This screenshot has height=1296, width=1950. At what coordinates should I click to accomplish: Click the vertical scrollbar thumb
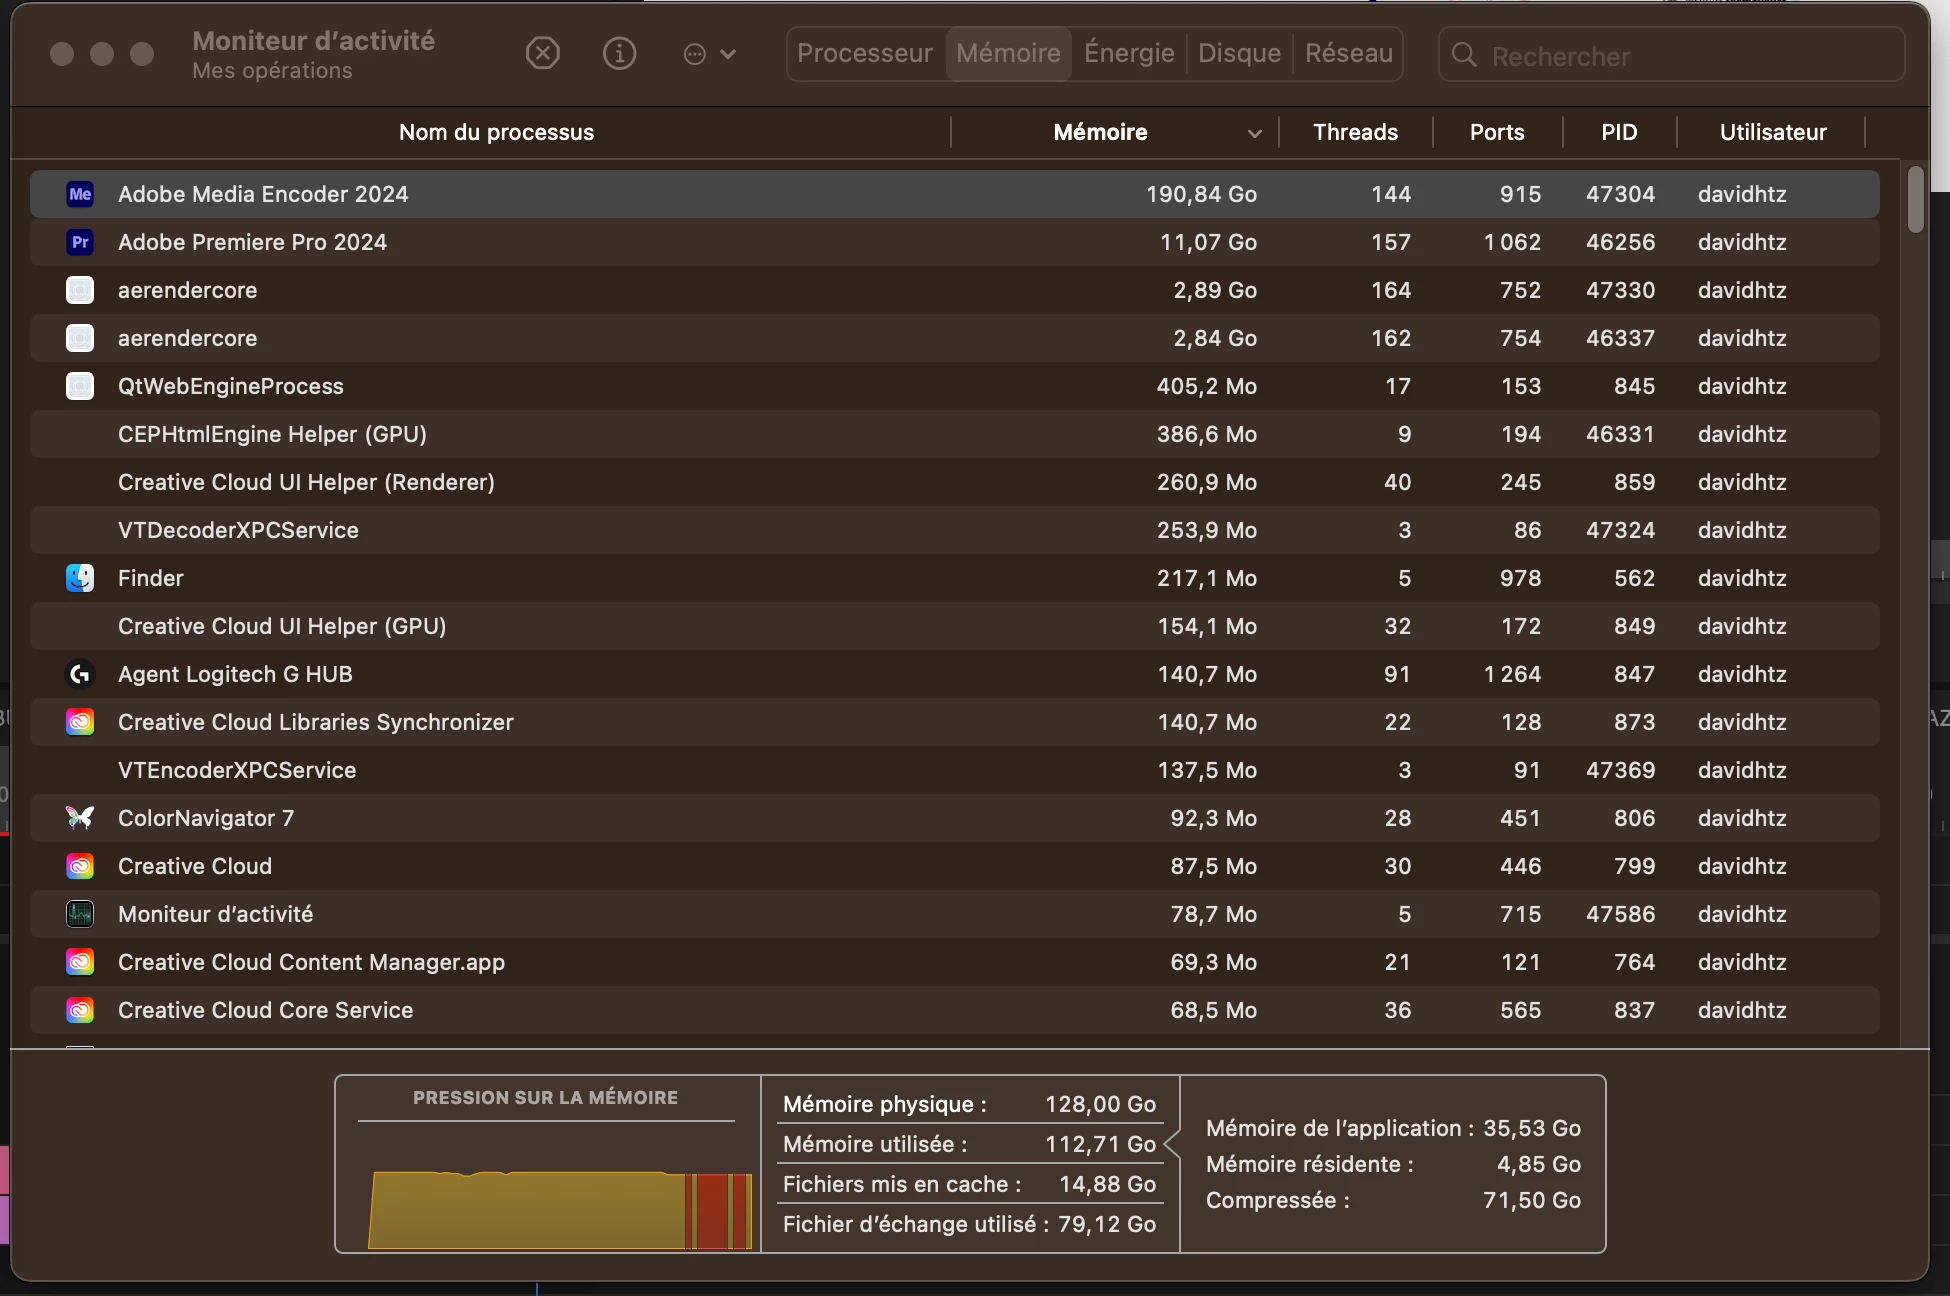click(1915, 200)
